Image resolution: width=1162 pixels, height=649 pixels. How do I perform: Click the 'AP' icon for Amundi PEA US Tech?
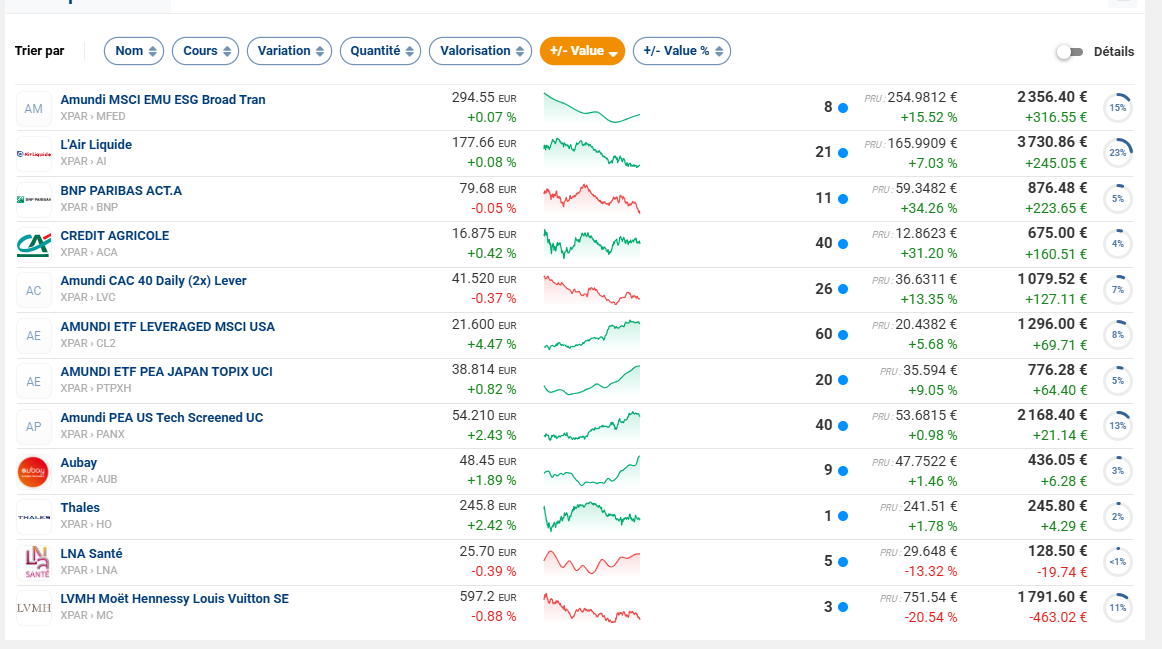point(33,427)
